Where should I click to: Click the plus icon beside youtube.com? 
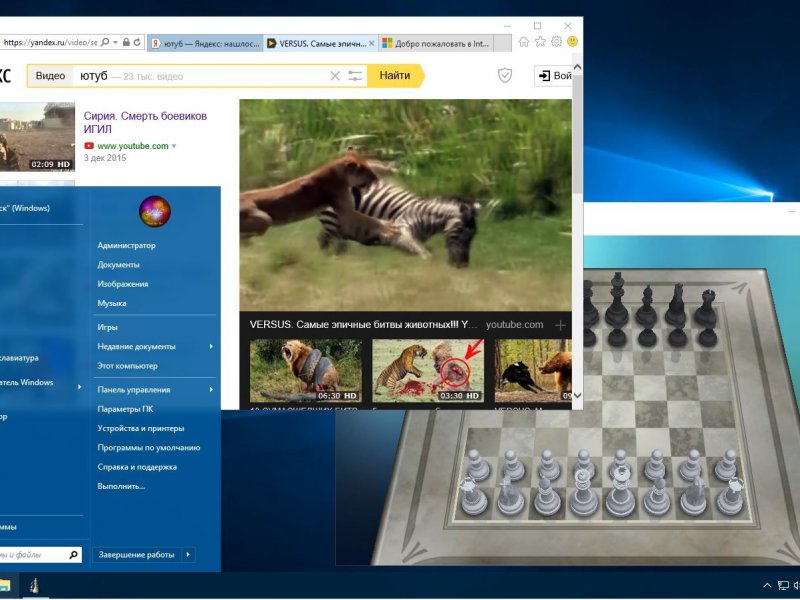[x=560, y=325]
